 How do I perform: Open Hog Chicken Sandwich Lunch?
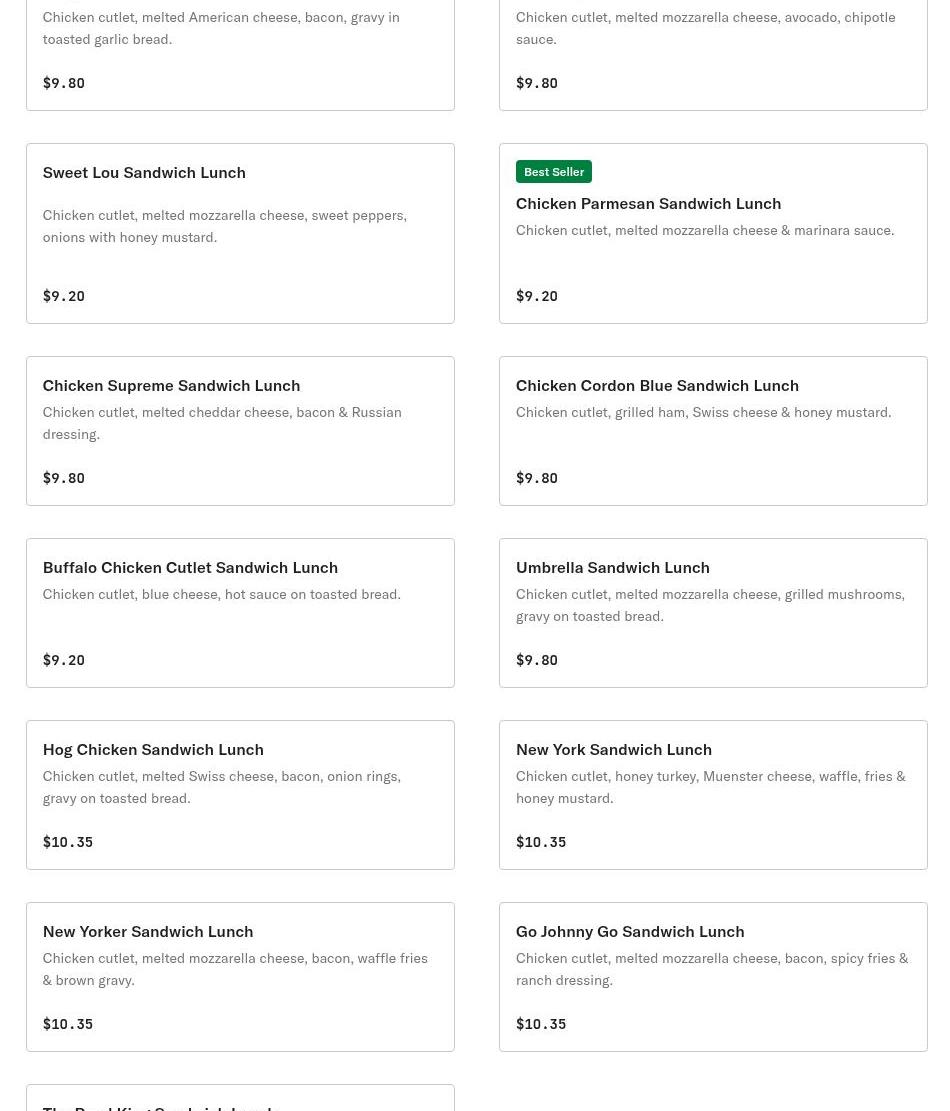coord(240,795)
